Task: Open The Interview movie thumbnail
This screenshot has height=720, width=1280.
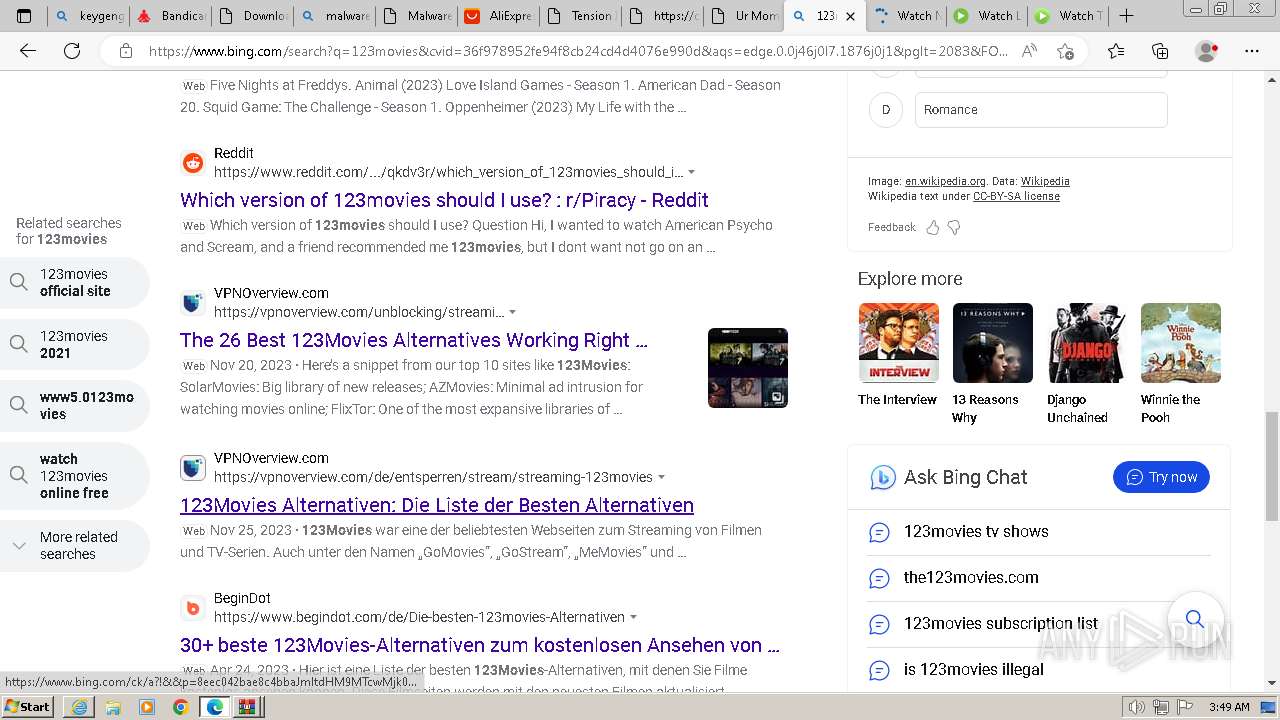Action: tap(898, 343)
